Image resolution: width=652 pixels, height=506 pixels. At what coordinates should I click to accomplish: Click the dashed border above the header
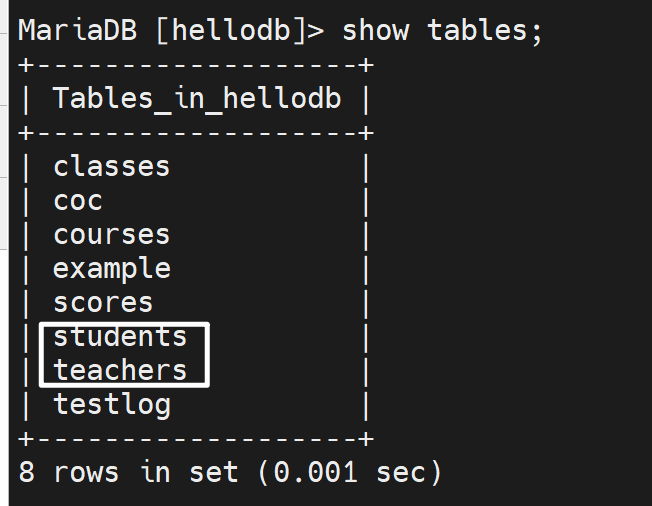pos(196,65)
